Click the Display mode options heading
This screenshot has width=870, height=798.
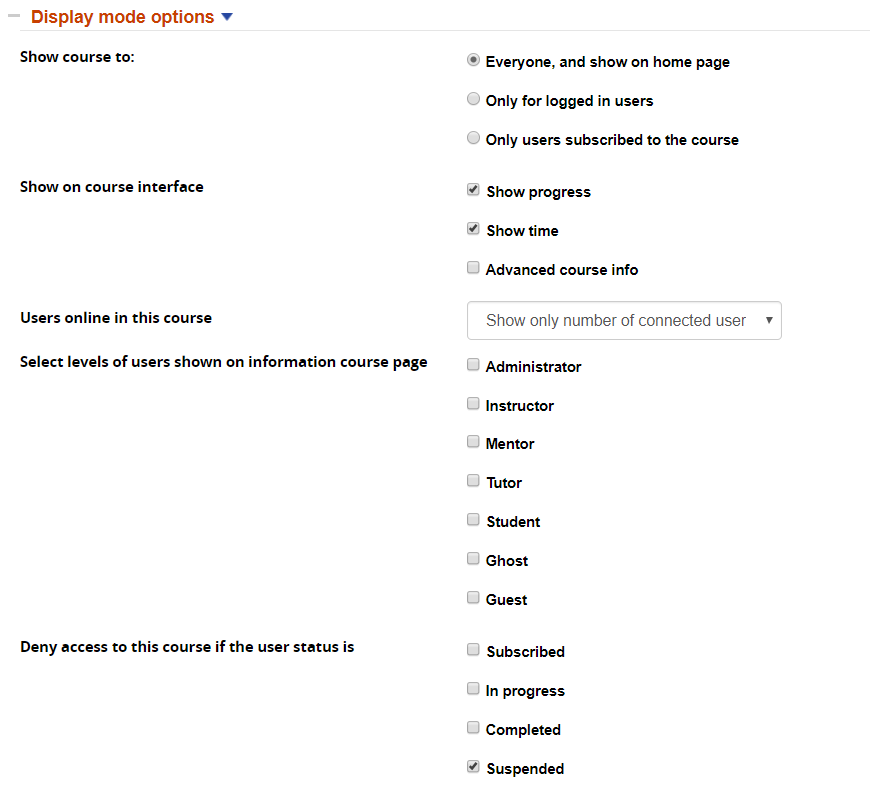pyautogui.click(x=122, y=18)
